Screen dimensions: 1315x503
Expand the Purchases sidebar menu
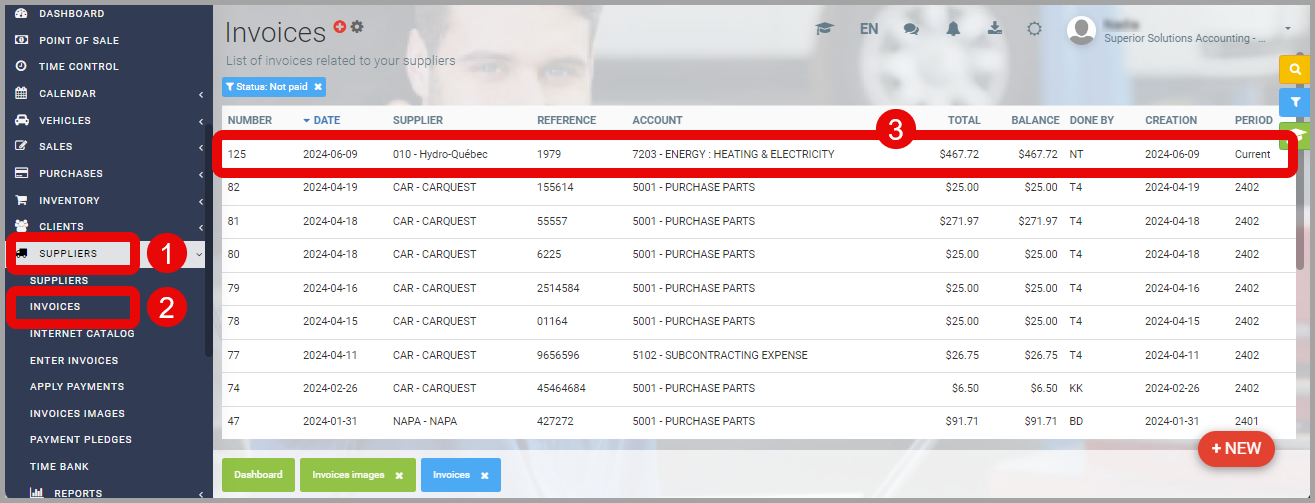[108, 173]
